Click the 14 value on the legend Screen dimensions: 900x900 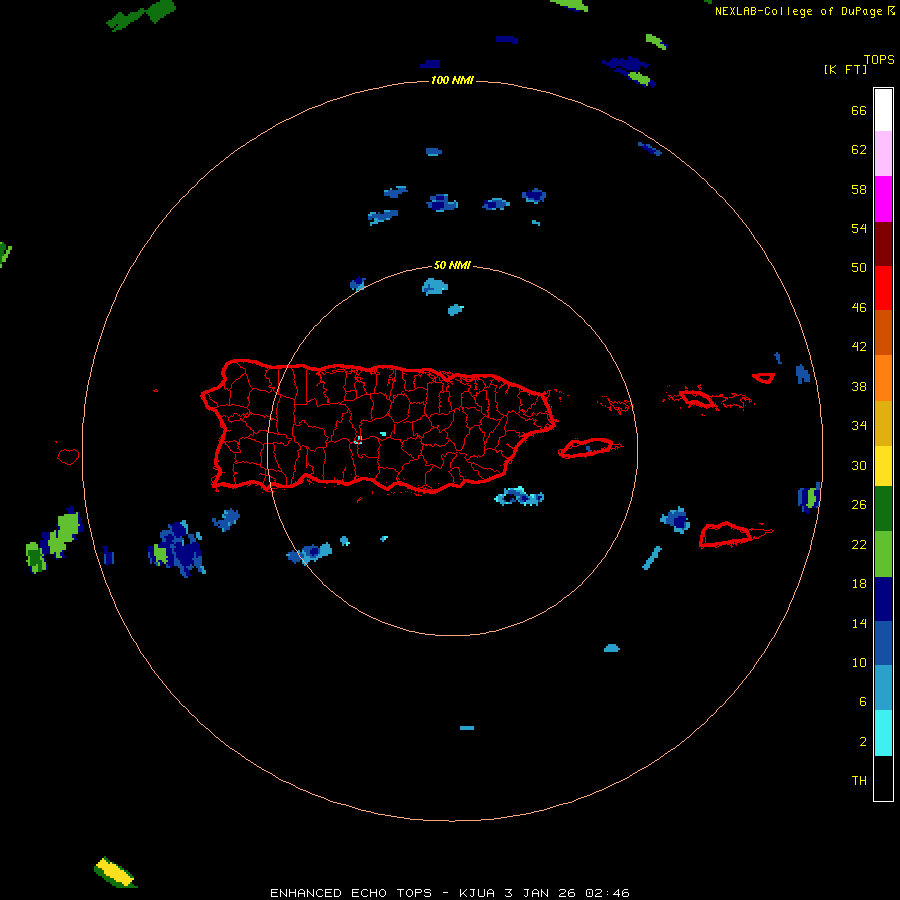[859, 623]
